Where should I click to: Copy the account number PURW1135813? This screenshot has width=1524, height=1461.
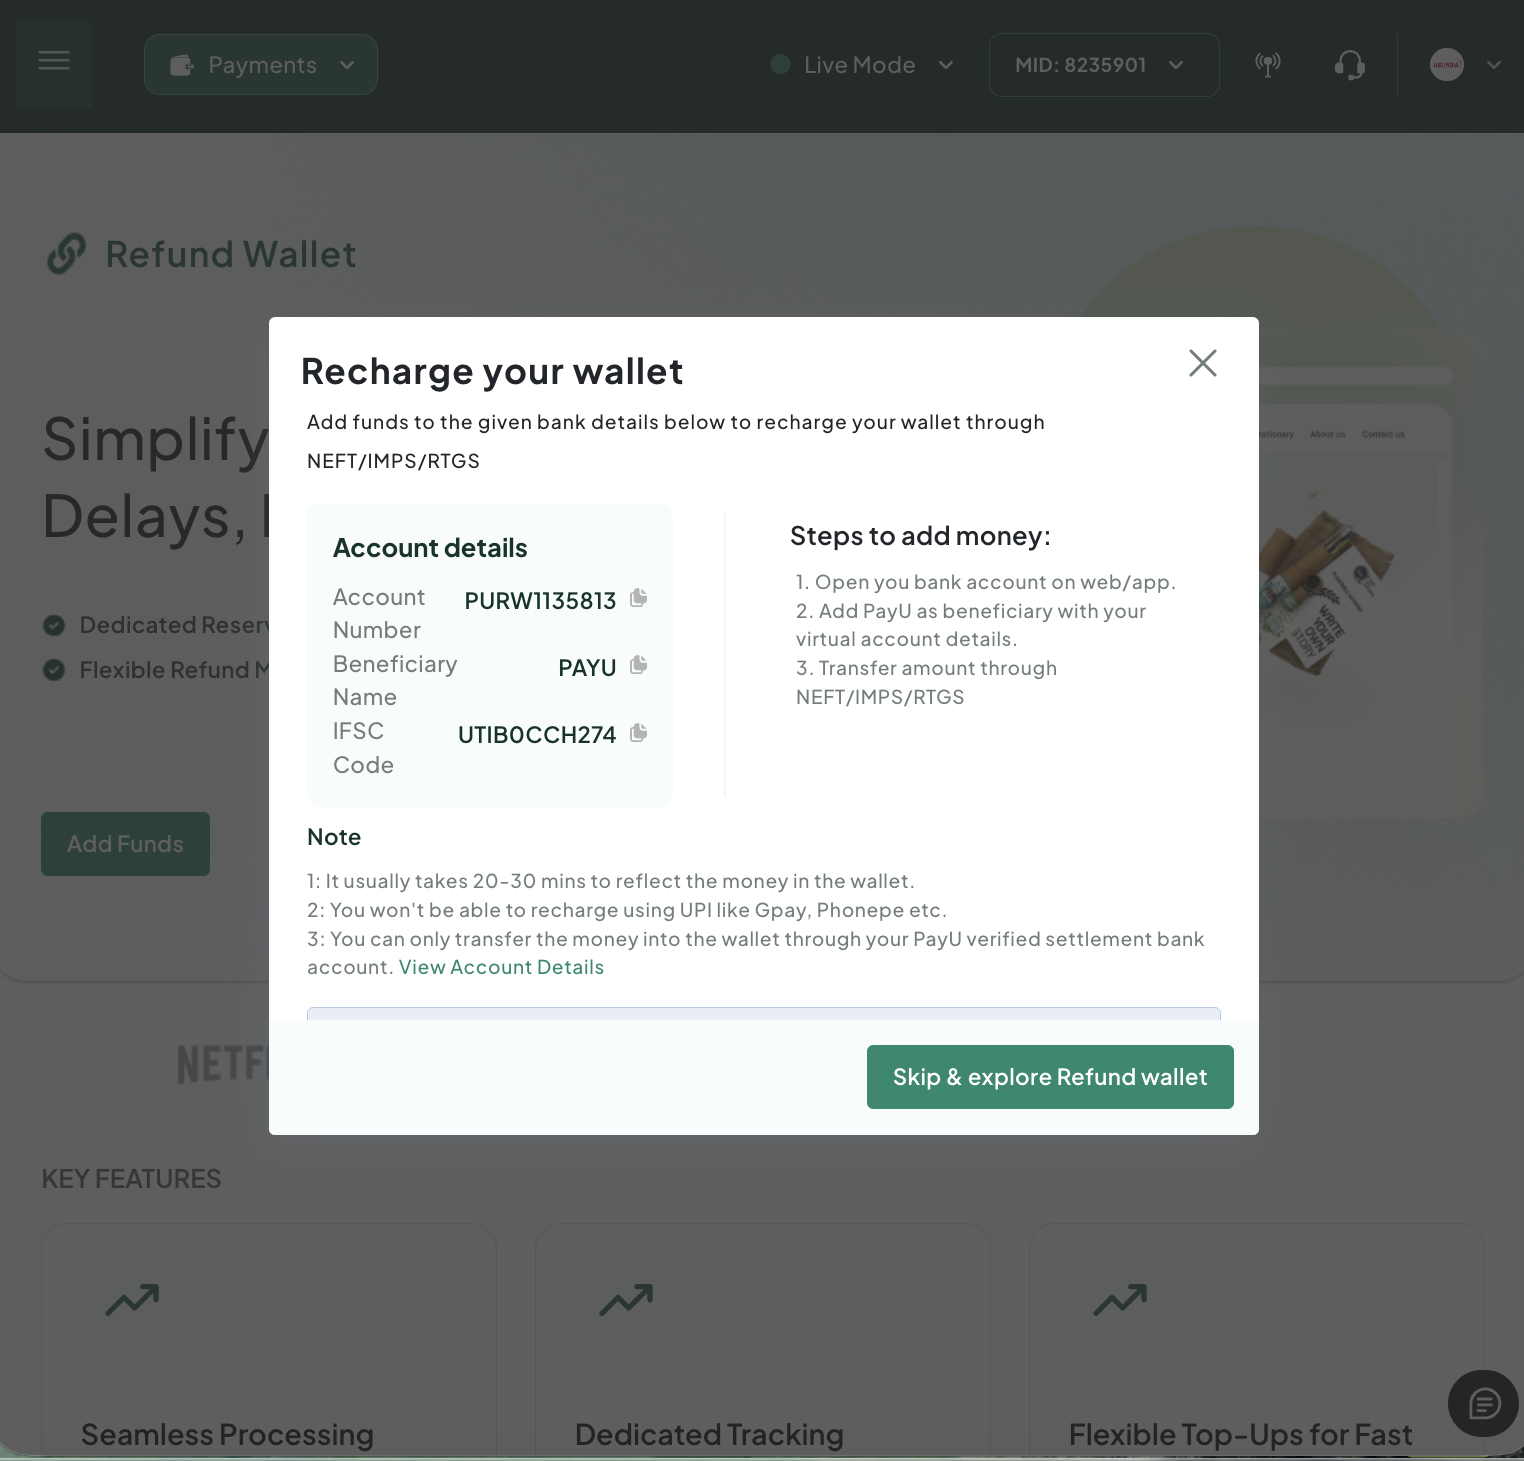pos(640,598)
